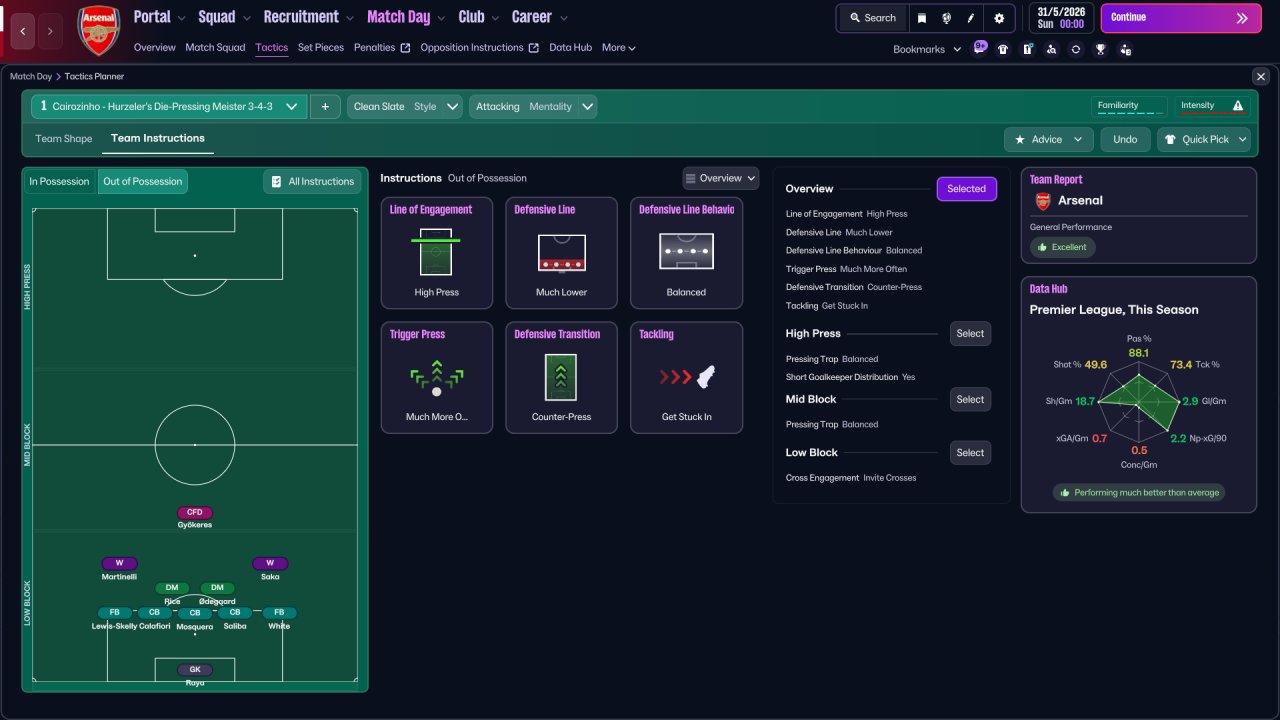The image size is (1280, 720).
Task: Click the circular arrows shortcut icon
Action: [x=1076, y=49]
